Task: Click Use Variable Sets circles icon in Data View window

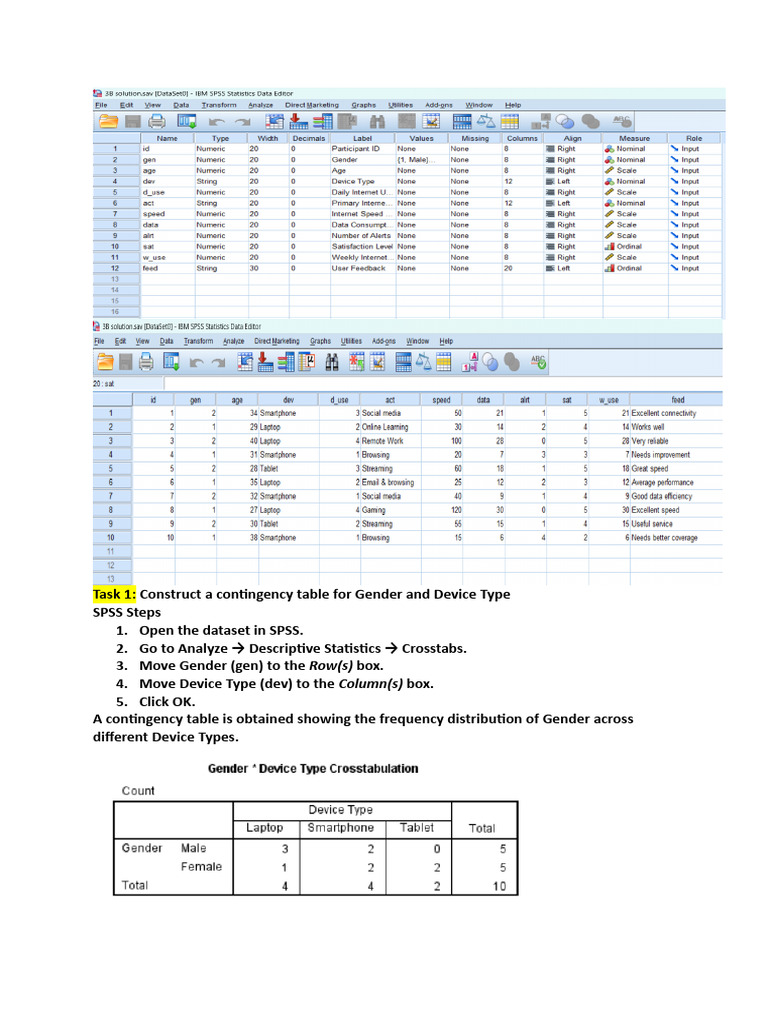Action: pyautogui.click(x=490, y=362)
